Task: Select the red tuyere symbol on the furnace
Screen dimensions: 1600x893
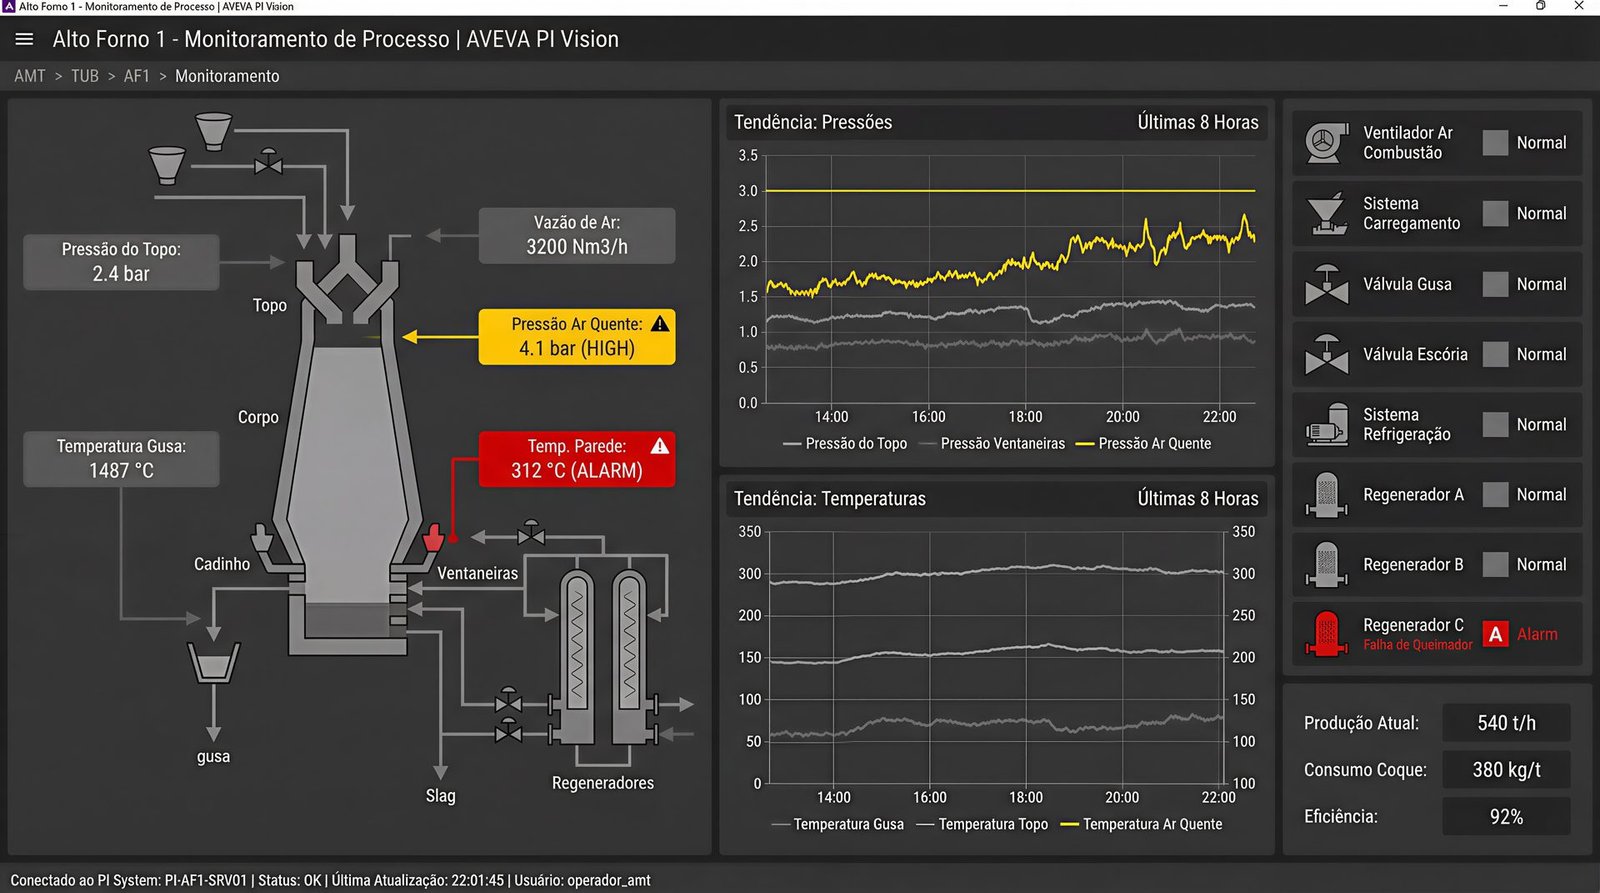Action: pos(433,537)
